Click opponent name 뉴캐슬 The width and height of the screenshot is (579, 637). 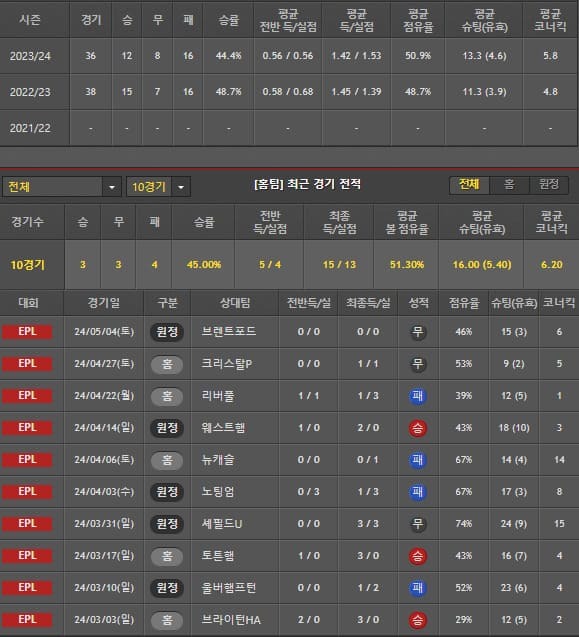[218, 459]
